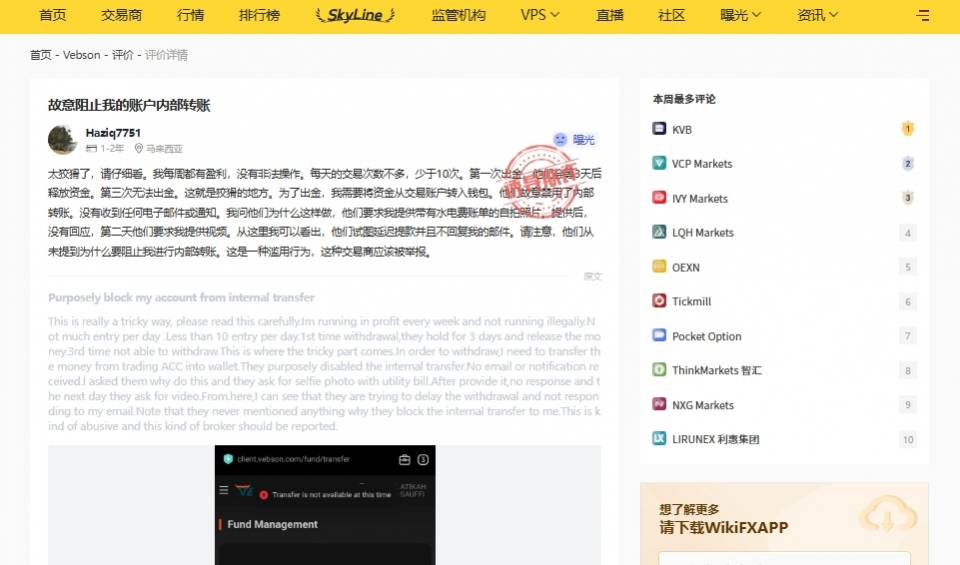Expand the 资讯 dropdown in navigation
This screenshot has width=960, height=565.
(x=817, y=15)
